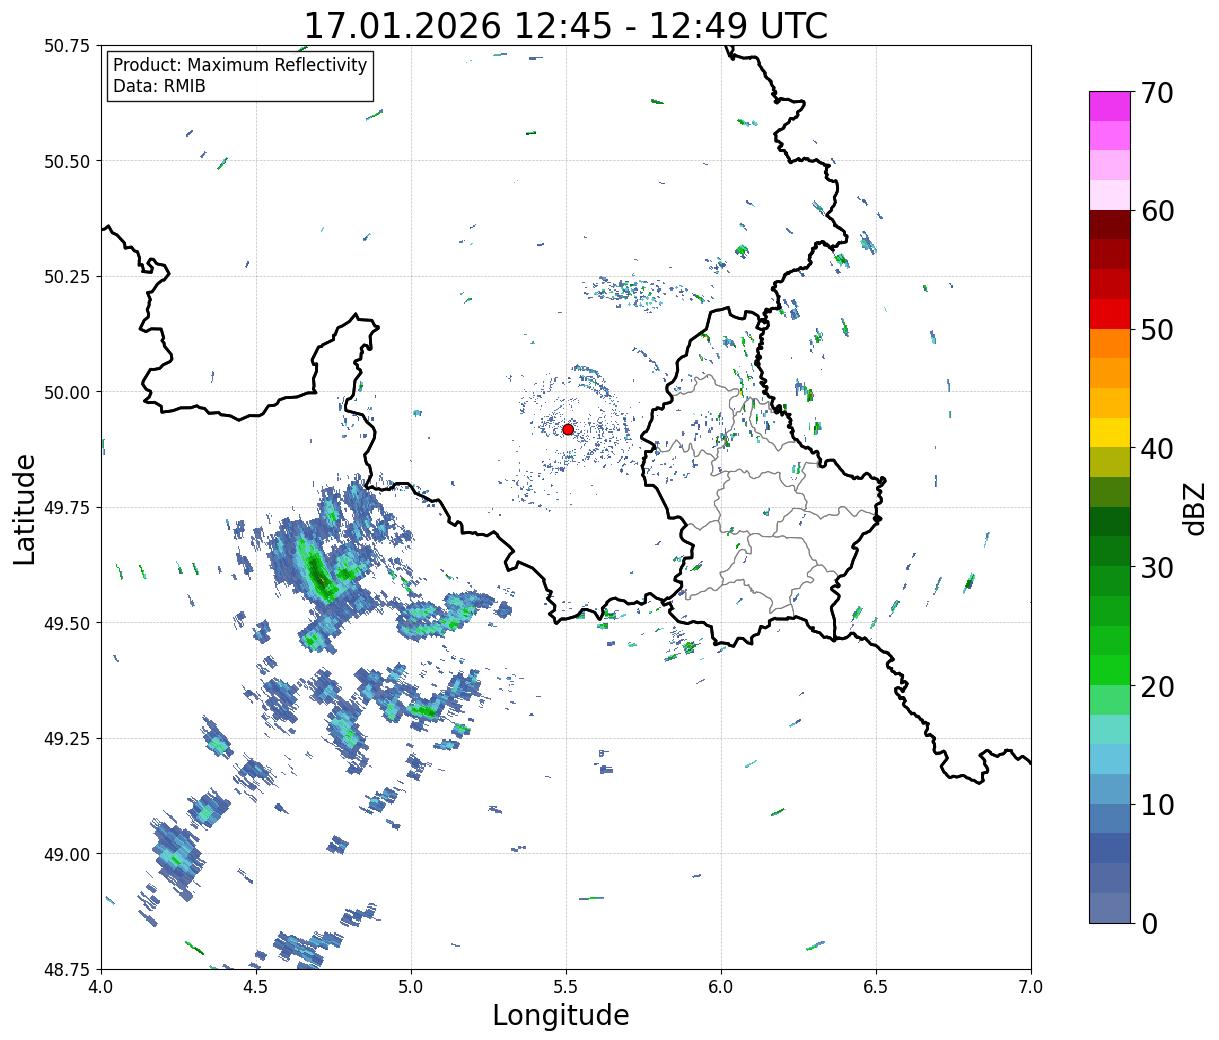Viewport: 1219px width, 1040px height.
Task: Click the Data: RMIB label
Action: point(159,86)
